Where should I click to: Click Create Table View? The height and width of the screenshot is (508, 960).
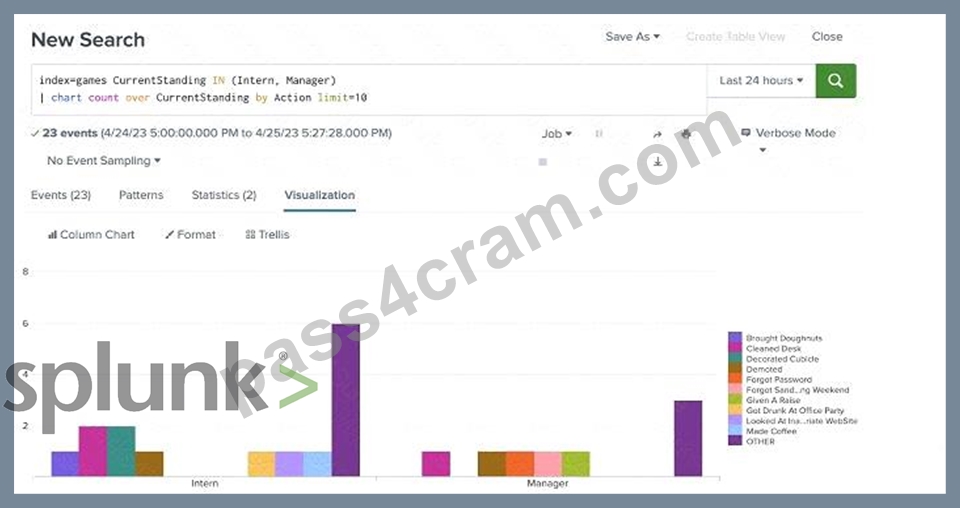pyautogui.click(x=735, y=37)
